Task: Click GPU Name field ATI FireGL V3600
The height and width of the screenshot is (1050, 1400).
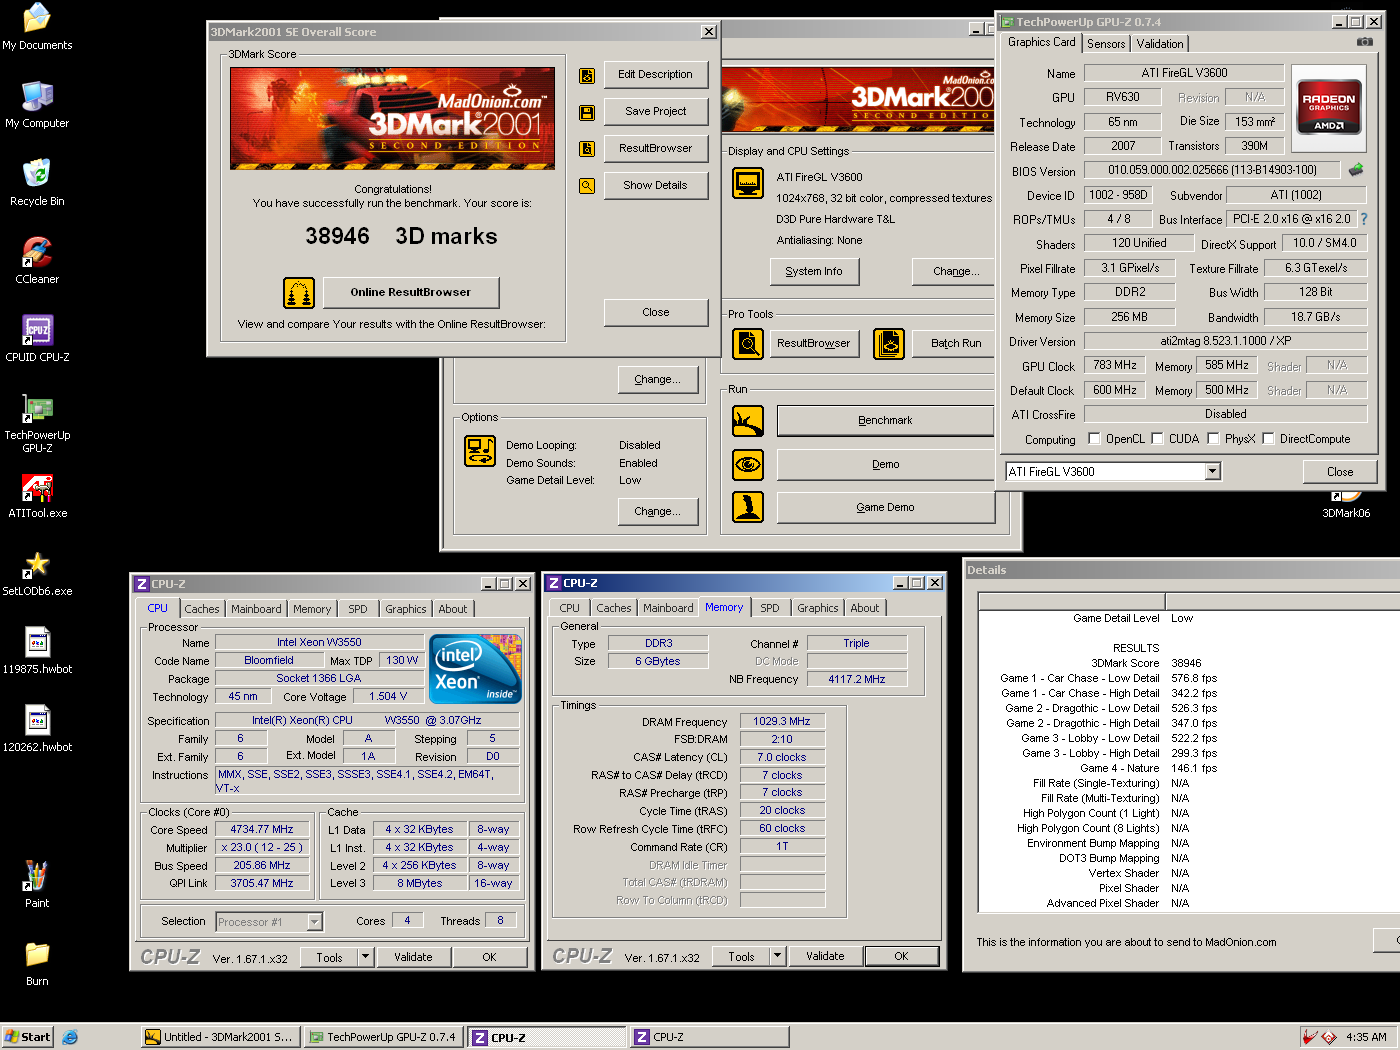Action: 1184,73
